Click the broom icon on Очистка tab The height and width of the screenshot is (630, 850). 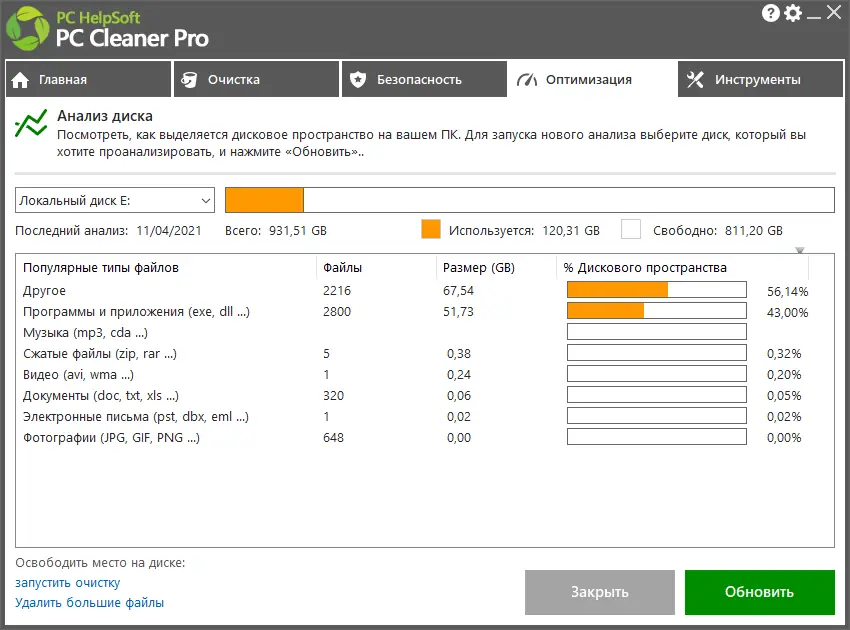click(189, 80)
